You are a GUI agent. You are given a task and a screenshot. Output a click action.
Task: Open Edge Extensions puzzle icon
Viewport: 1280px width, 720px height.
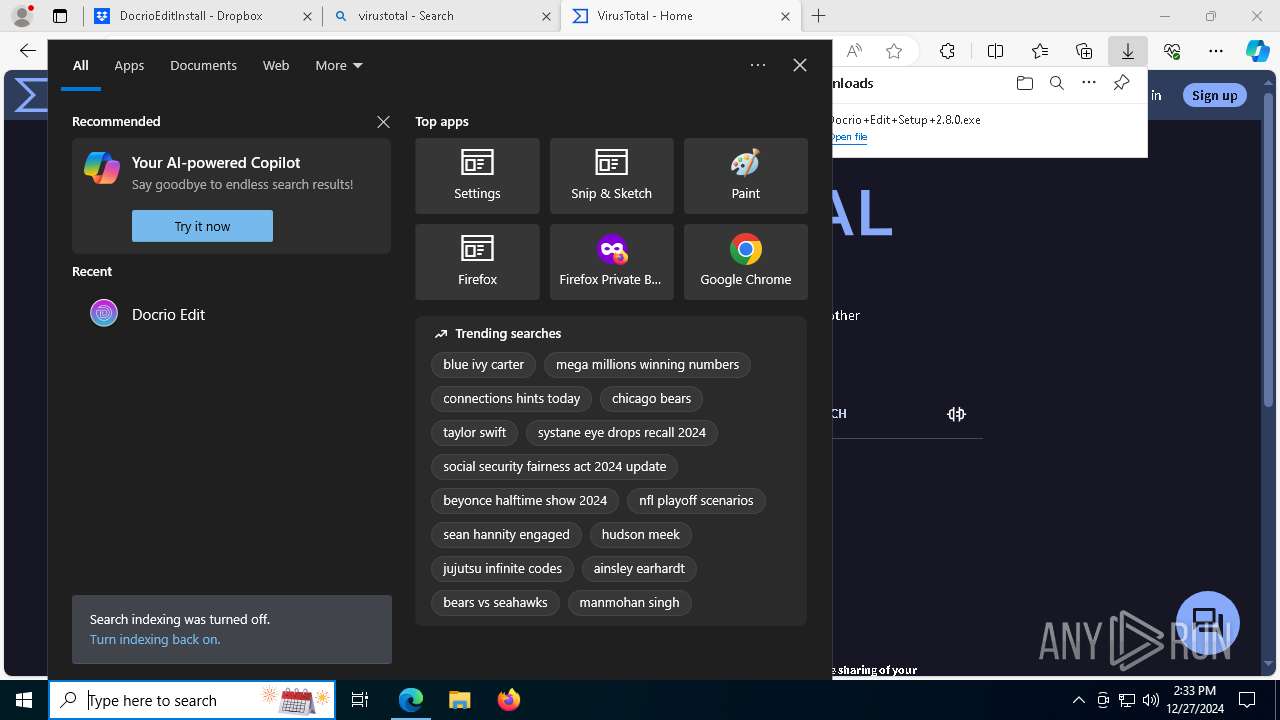pyautogui.click(x=947, y=51)
